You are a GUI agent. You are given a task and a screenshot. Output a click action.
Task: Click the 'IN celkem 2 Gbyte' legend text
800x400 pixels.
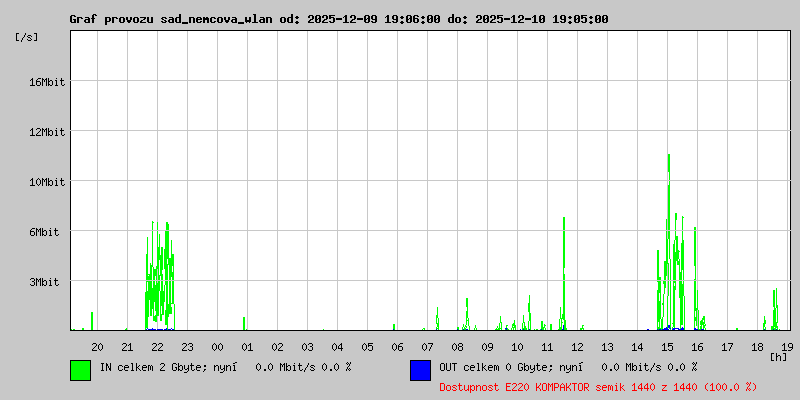[151, 367]
